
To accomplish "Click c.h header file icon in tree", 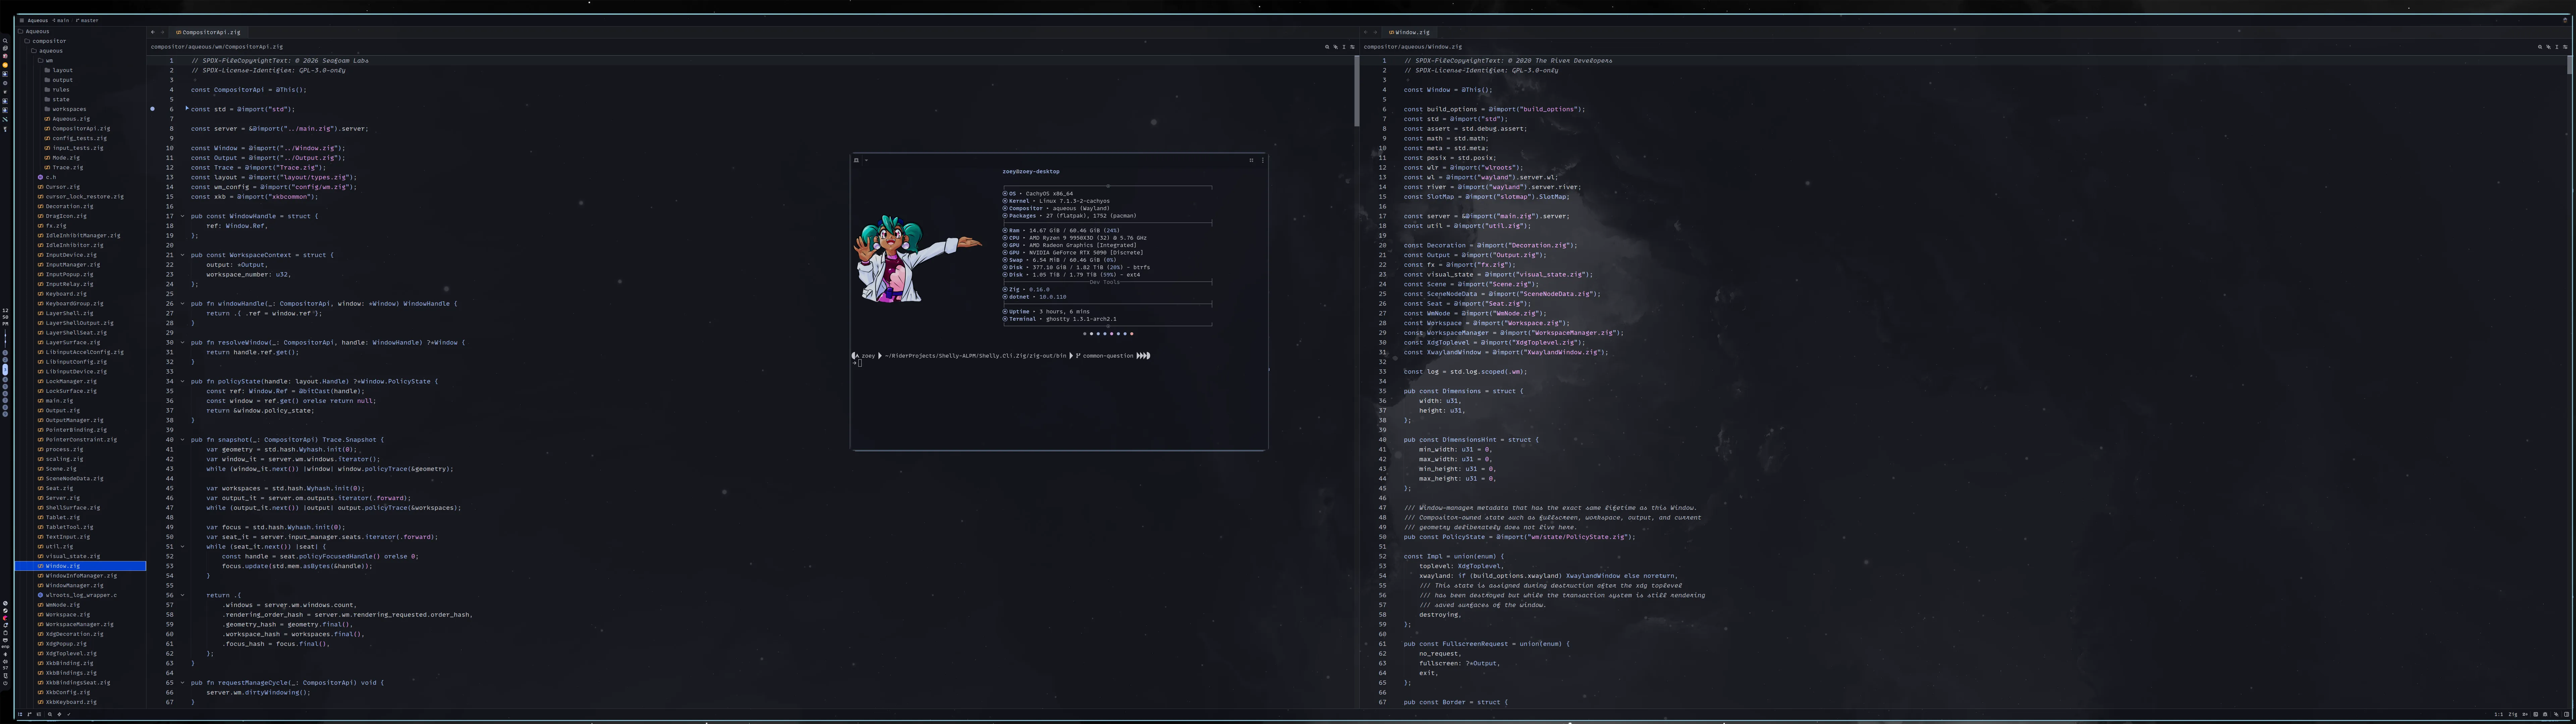I will (41, 177).
